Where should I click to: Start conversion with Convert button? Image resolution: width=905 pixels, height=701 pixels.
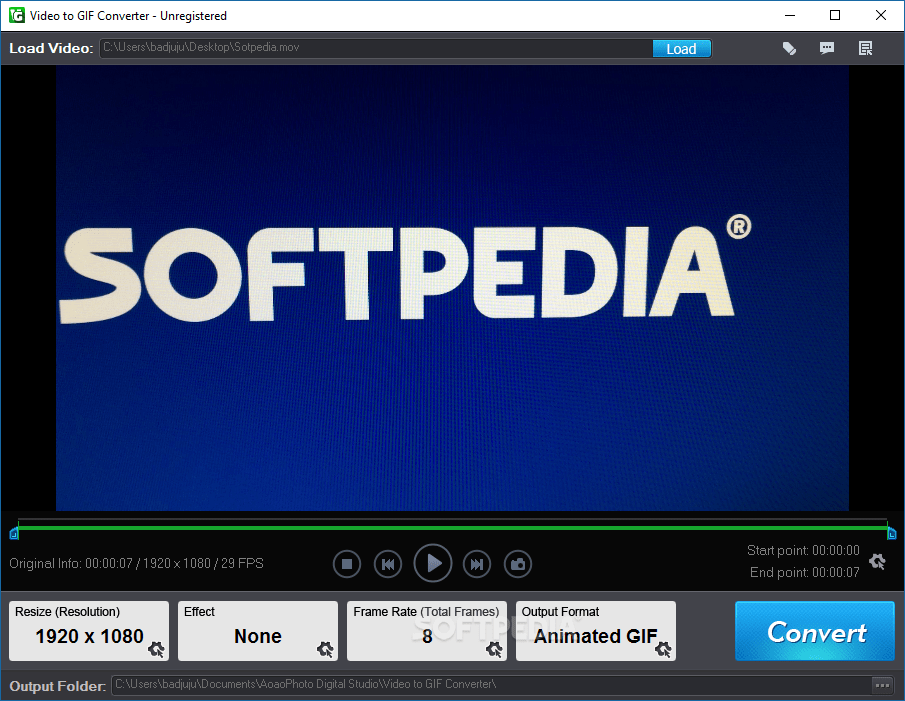(x=815, y=631)
